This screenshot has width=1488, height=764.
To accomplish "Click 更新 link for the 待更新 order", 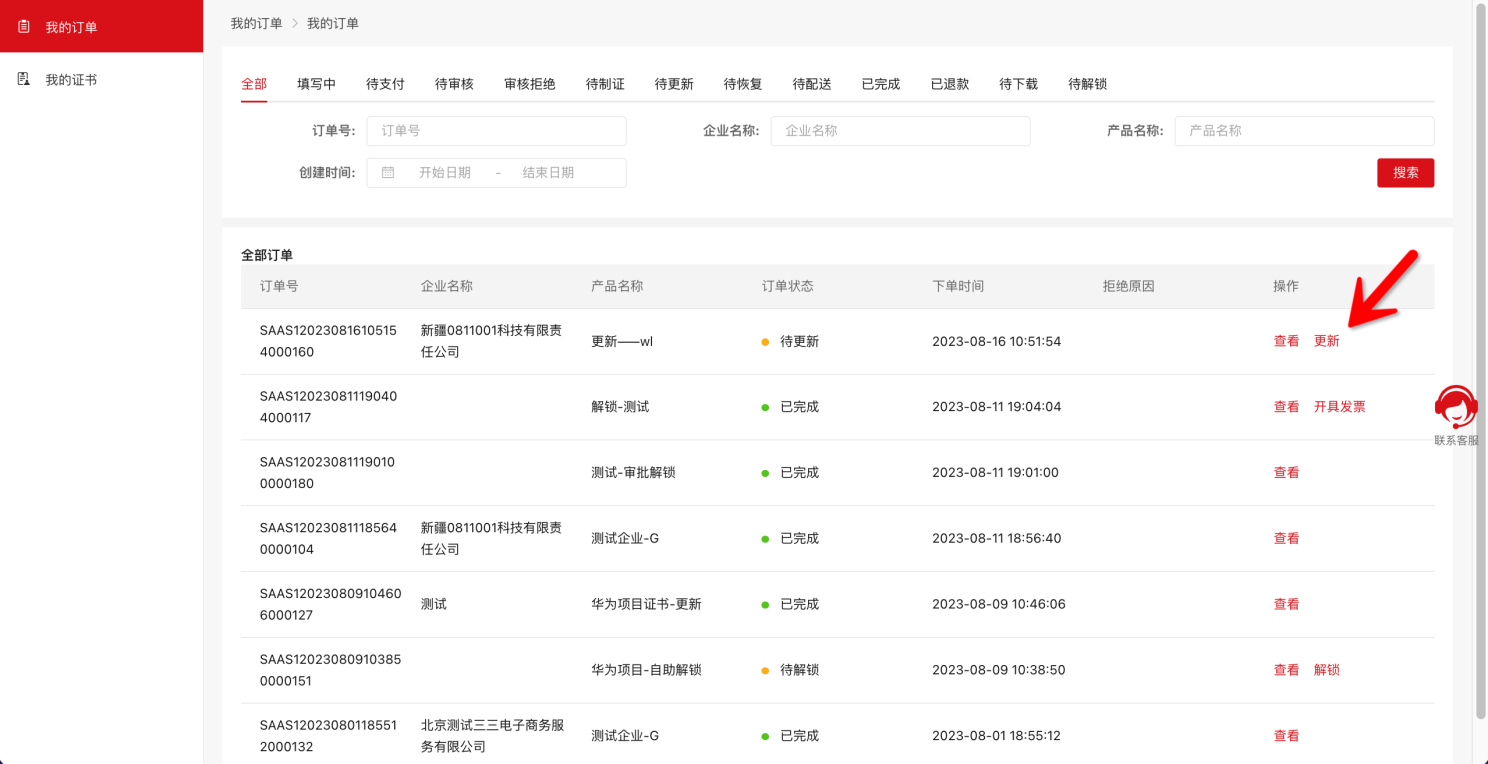I will coord(1326,341).
